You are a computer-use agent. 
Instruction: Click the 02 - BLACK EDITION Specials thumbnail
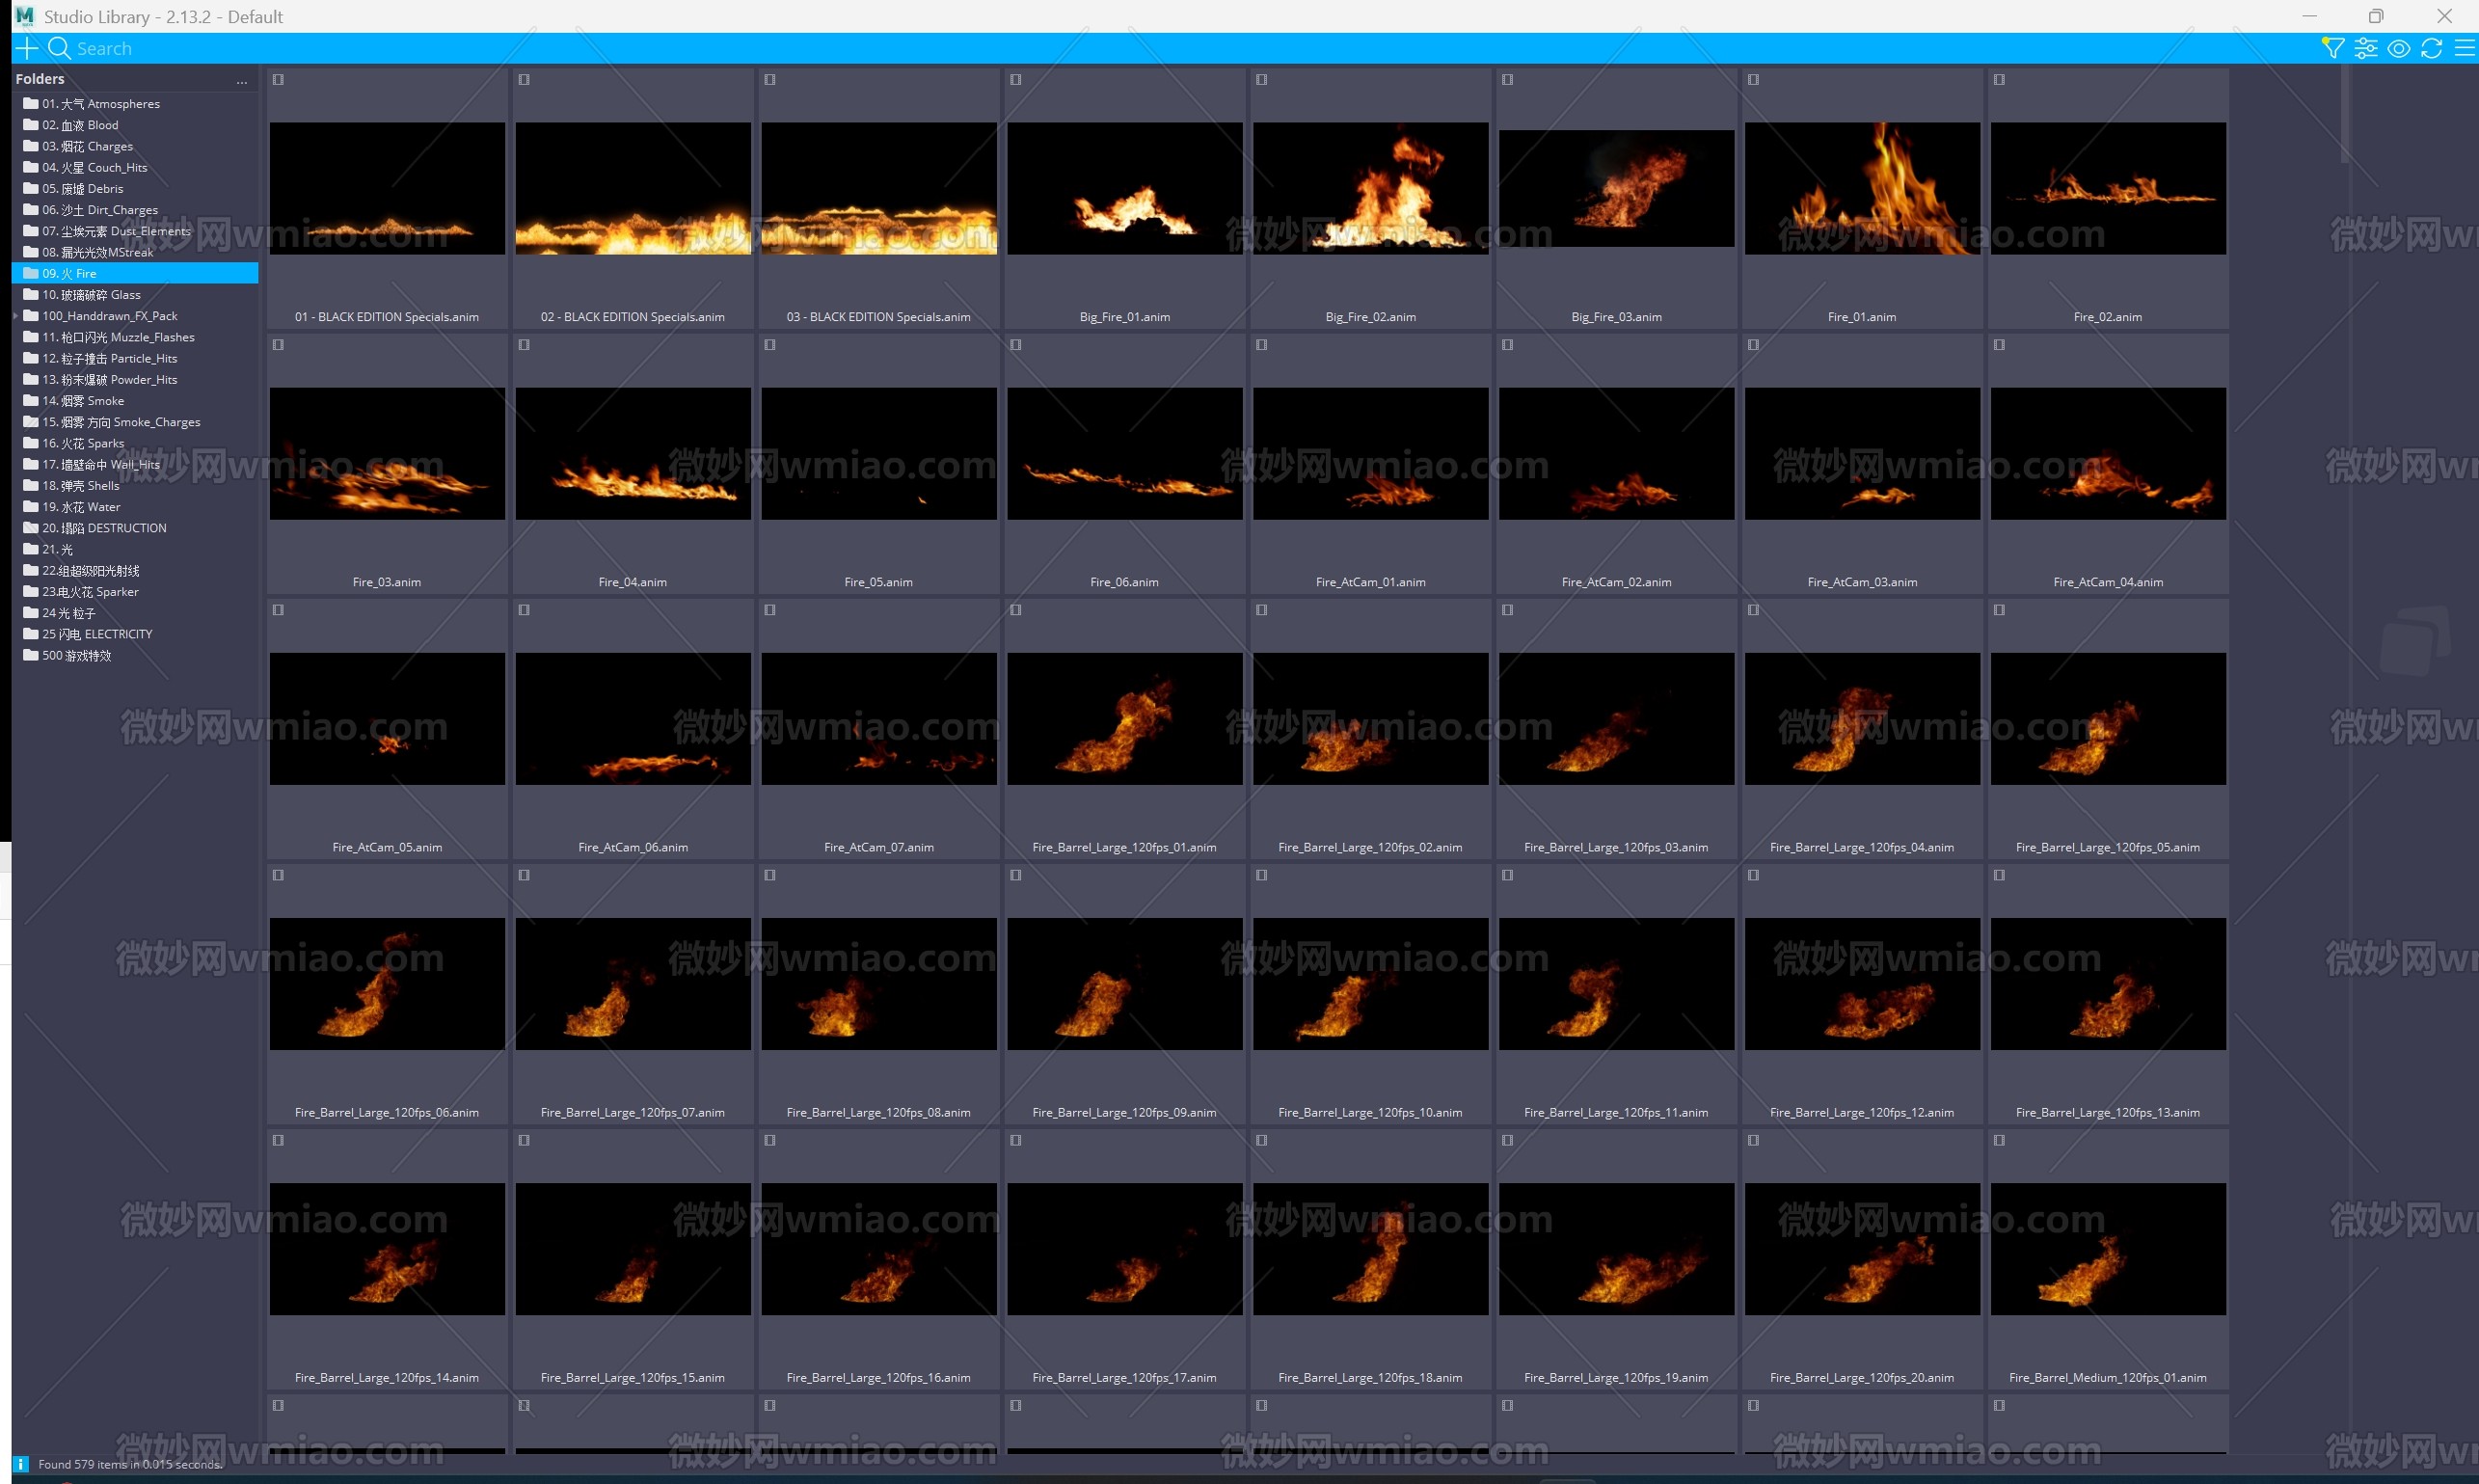tap(633, 188)
